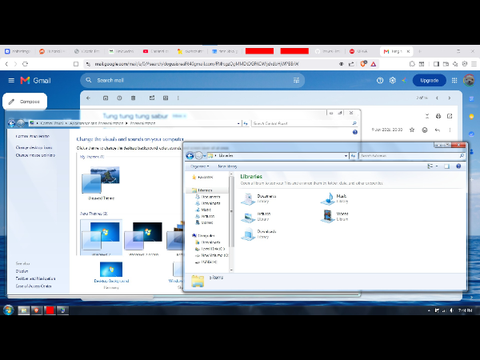Click the Search Libraries field

410,156
